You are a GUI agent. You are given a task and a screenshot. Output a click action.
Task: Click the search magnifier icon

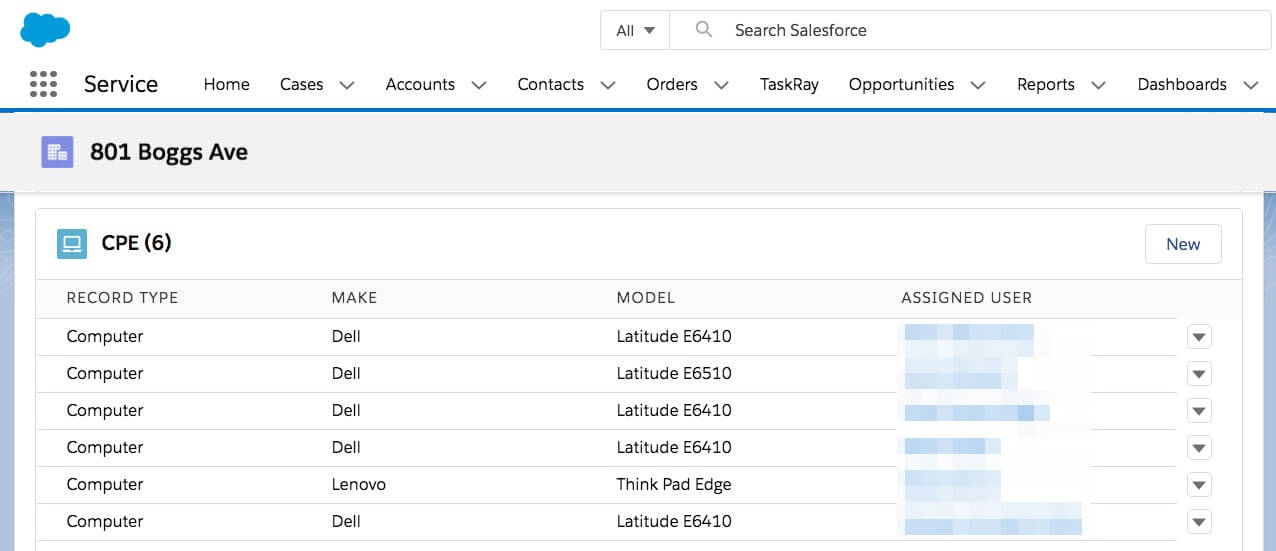pos(704,30)
